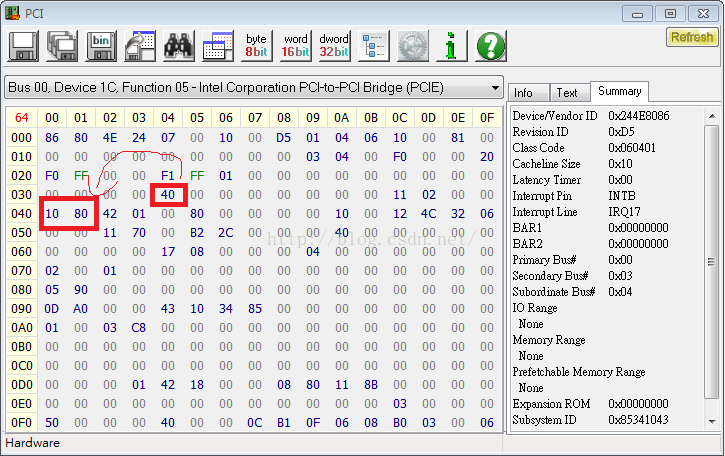
Task: Click the summary panel scroll down arrow
Action: (712, 421)
